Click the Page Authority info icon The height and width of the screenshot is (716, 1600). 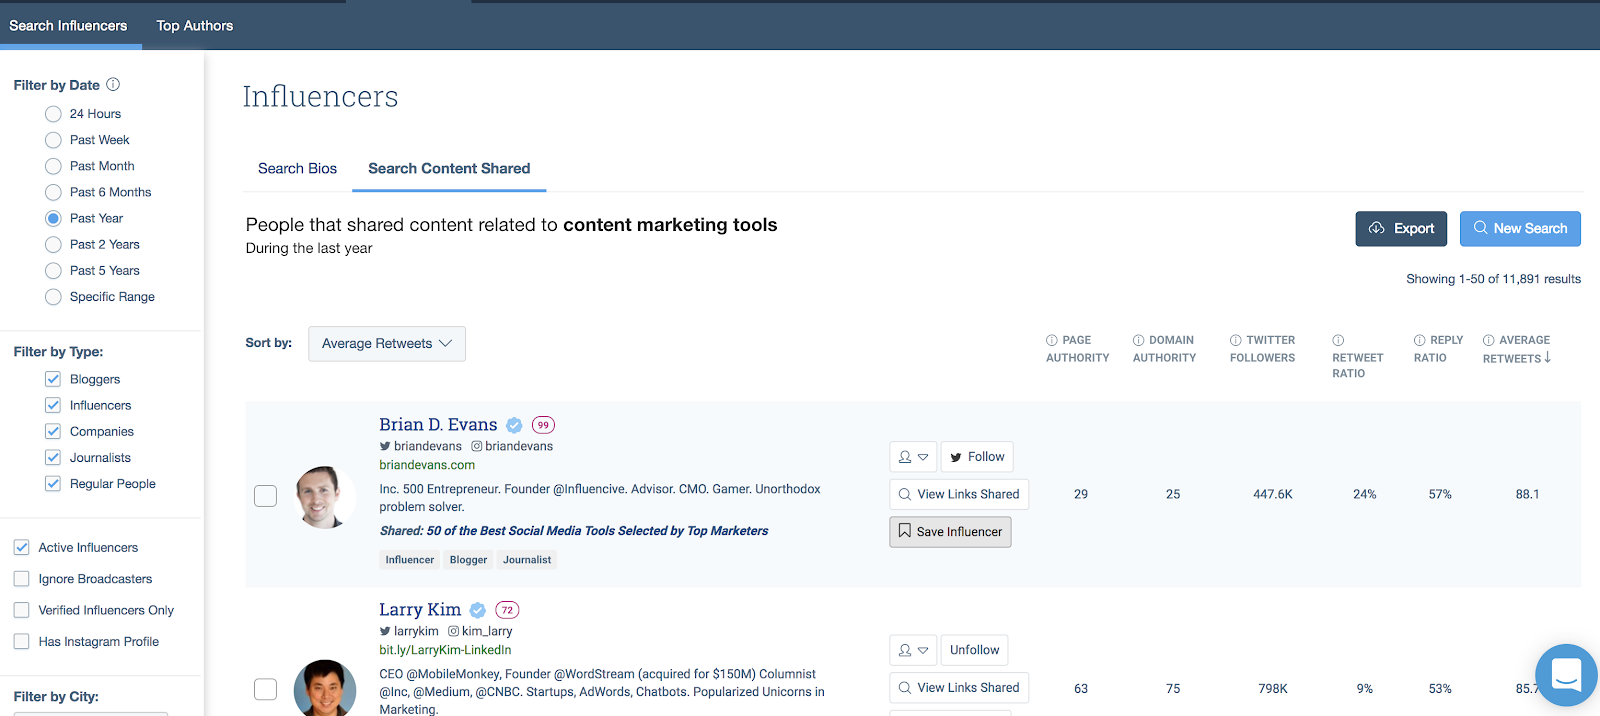pos(1052,341)
